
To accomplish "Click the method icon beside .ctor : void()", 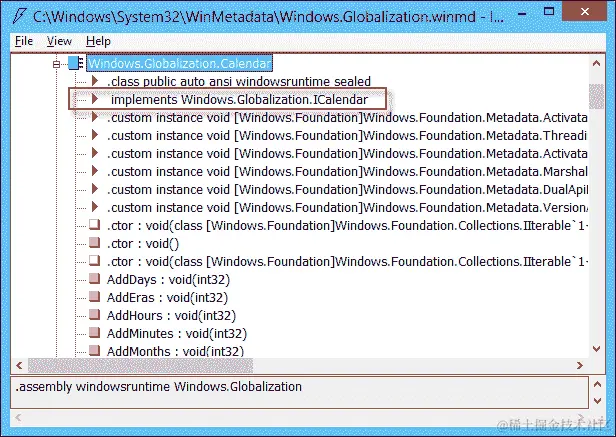I will tap(95, 243).
